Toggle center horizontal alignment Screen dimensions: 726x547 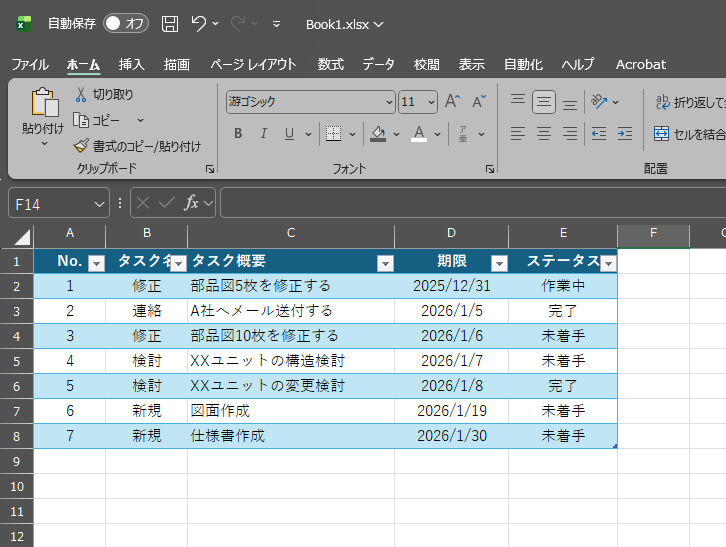pyautogui.click(x=544, y=133)
